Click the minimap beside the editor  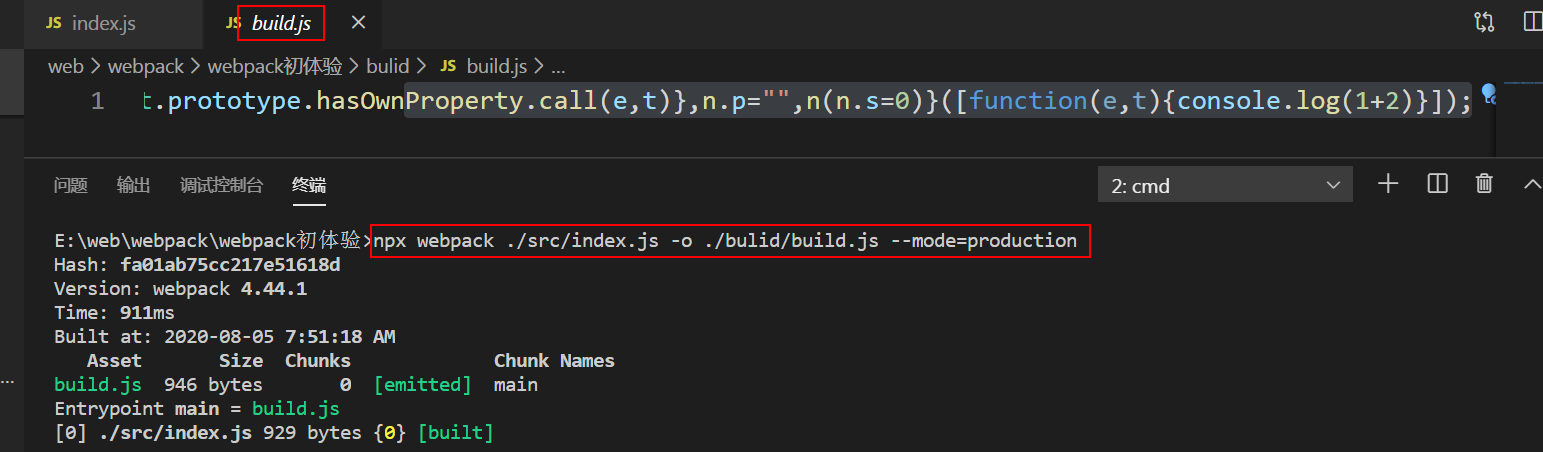1520,110
